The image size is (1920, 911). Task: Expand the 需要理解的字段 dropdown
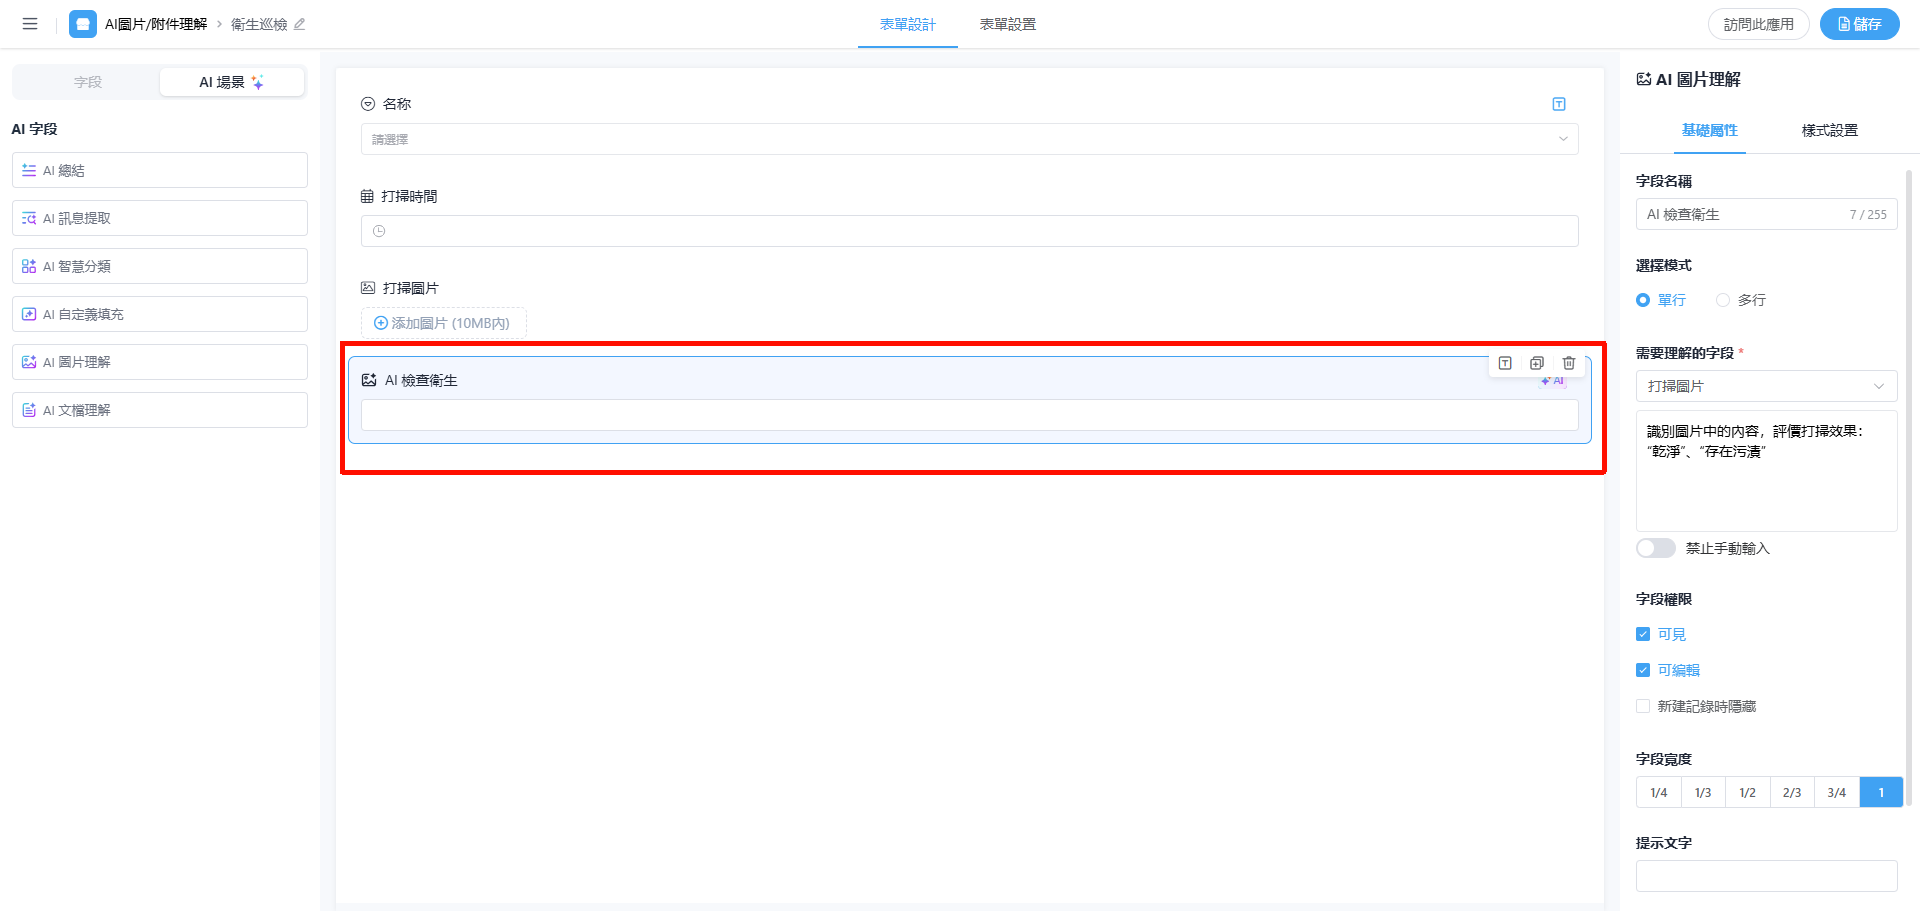(1765, 386)
